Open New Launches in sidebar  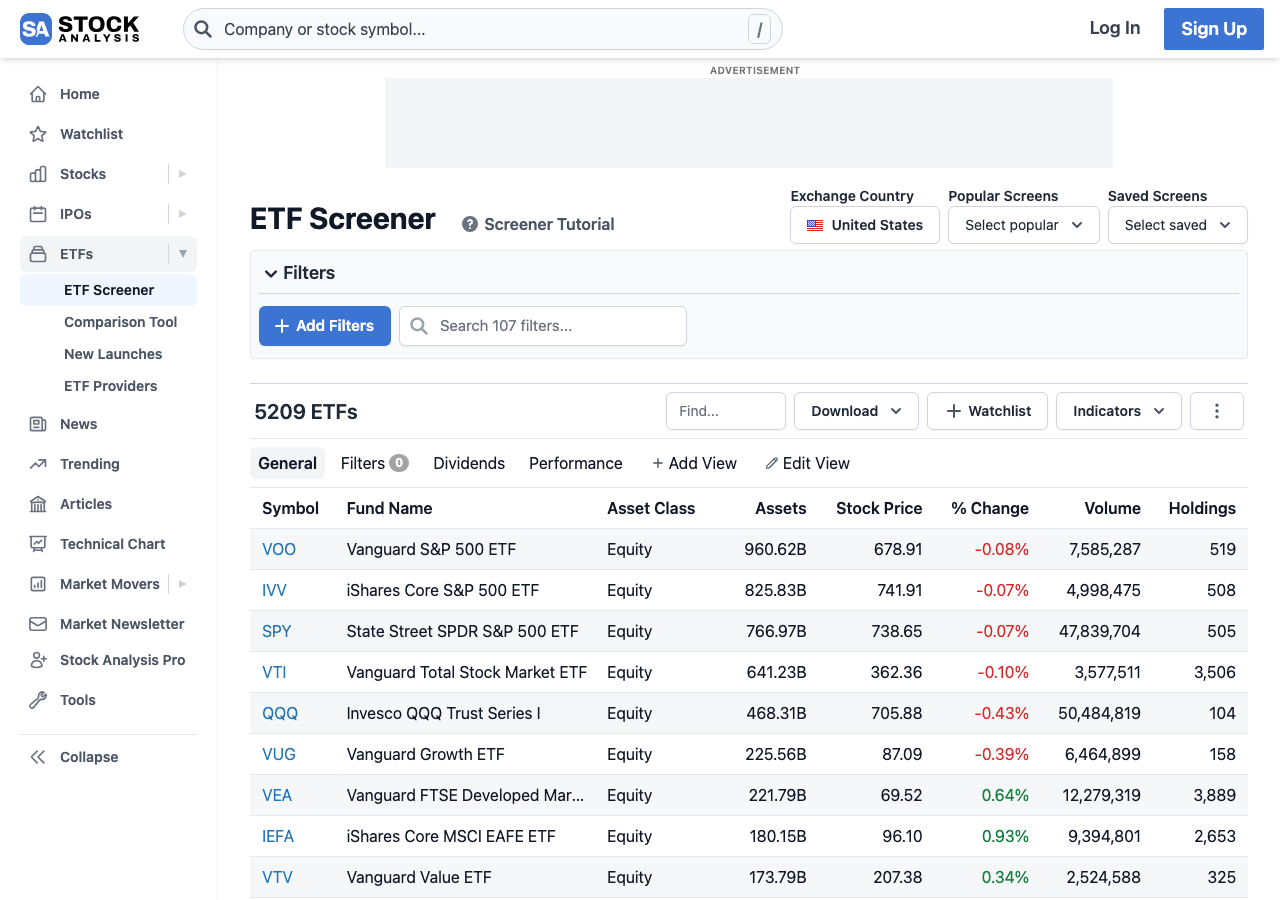tap(113, 354)
